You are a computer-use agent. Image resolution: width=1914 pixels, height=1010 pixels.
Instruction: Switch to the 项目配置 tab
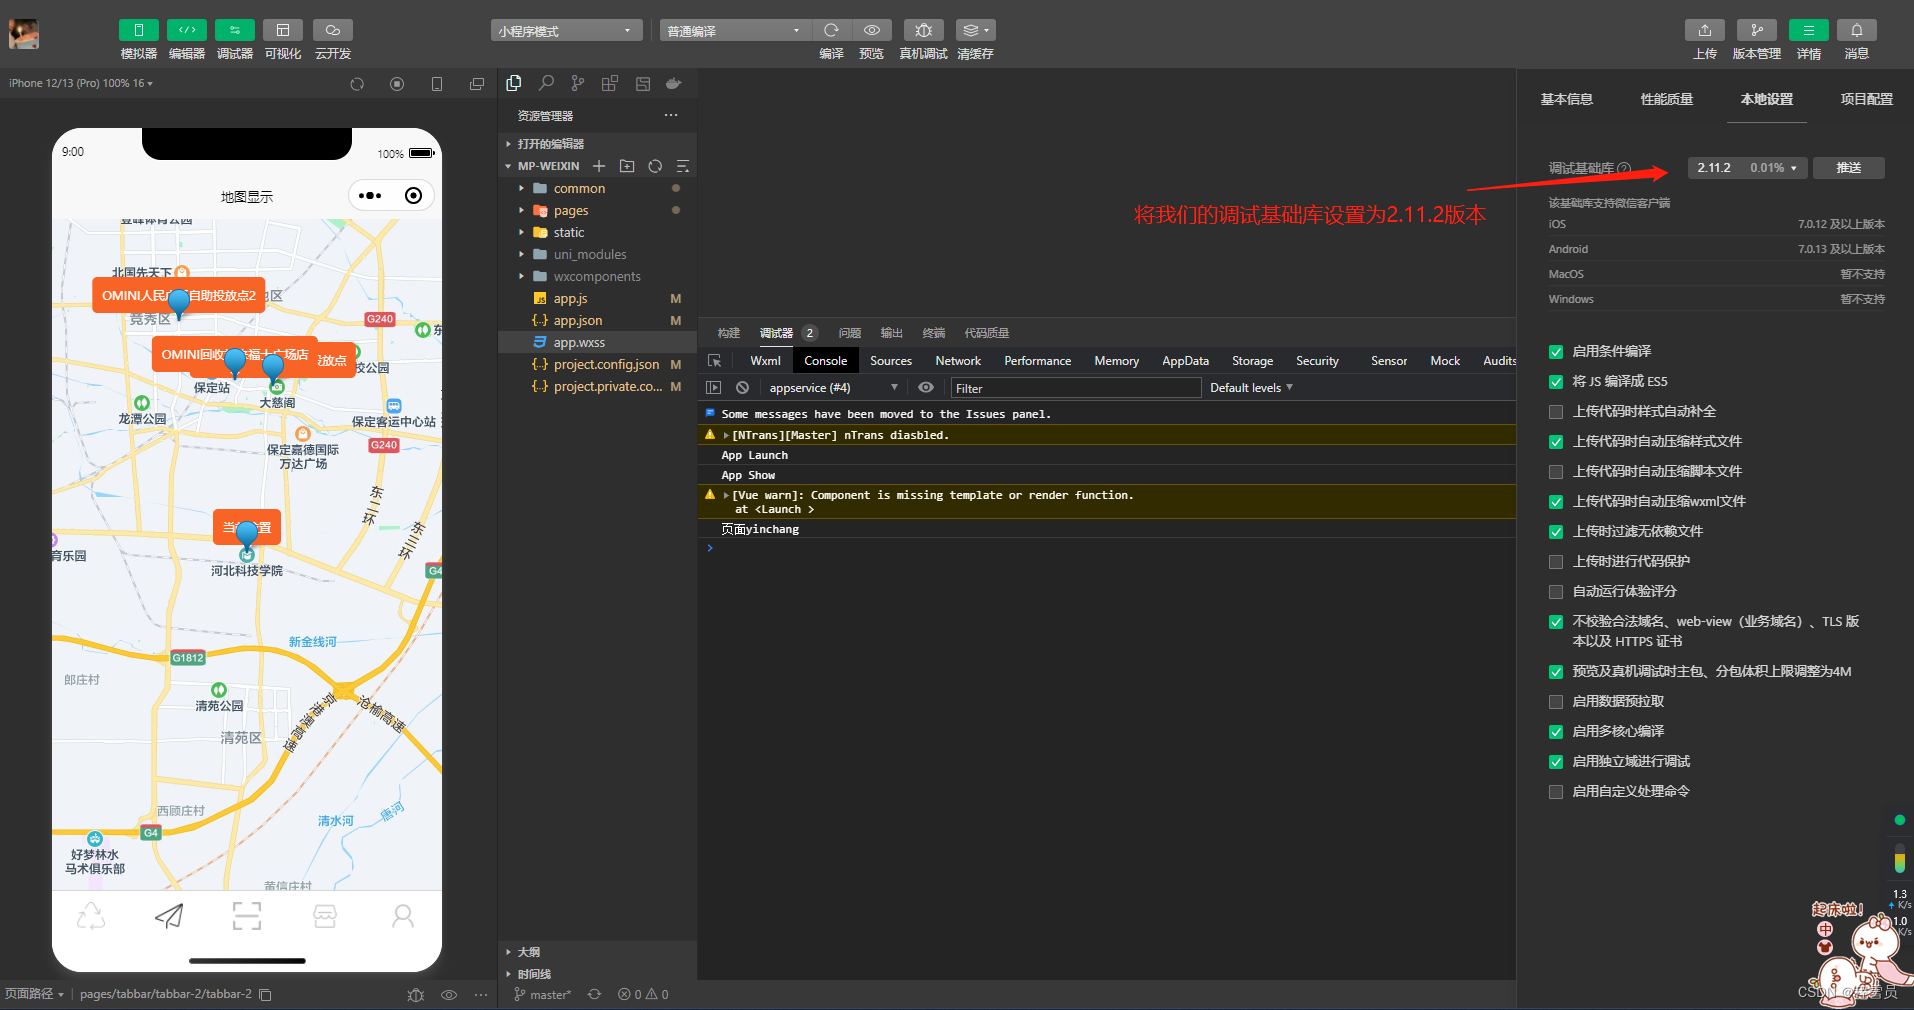(1866, 99)
